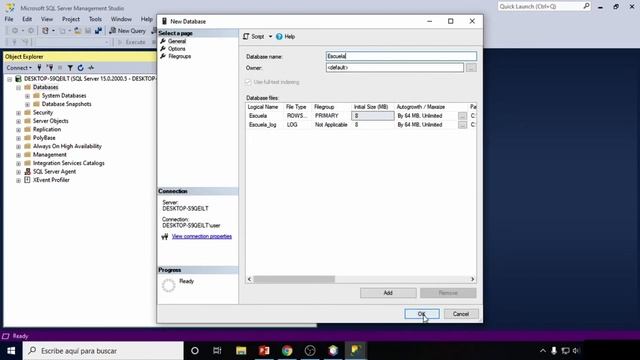Select the Management folder
Viewport: 640px width, 360px height.
coord(49,155)
